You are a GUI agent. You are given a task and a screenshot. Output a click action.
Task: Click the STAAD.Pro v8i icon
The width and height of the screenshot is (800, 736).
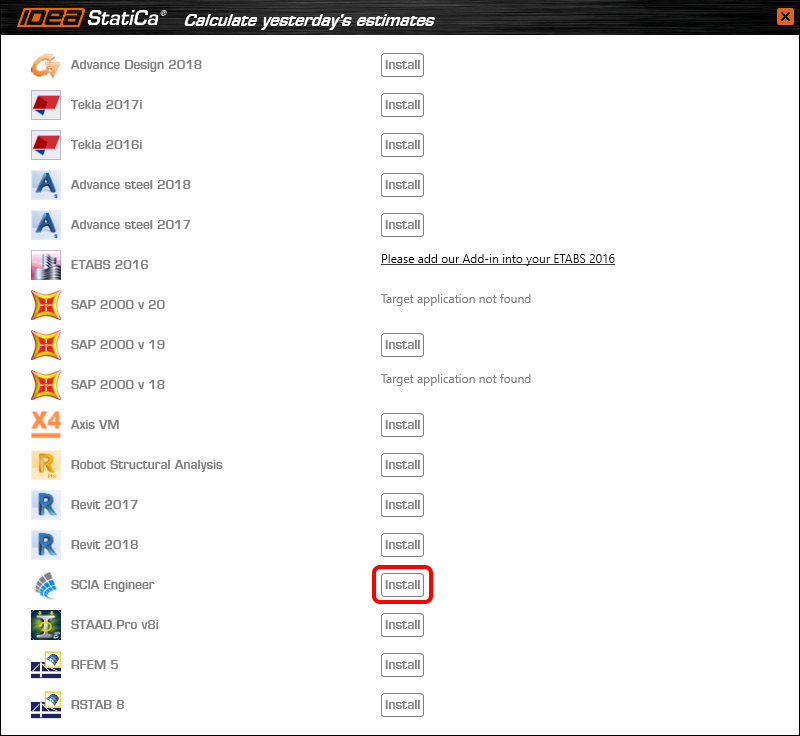(x=45, y=625)
